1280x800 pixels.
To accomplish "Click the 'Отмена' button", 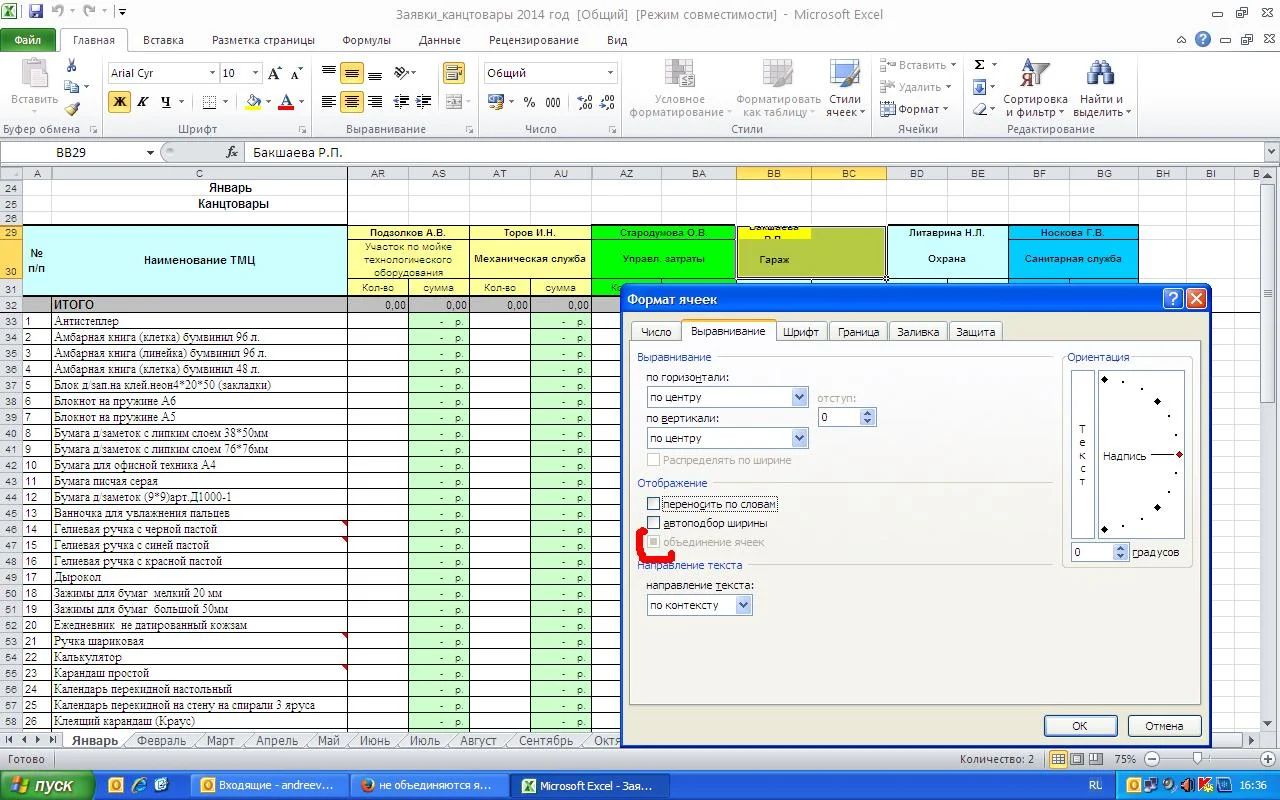I will coord(1164,726).
